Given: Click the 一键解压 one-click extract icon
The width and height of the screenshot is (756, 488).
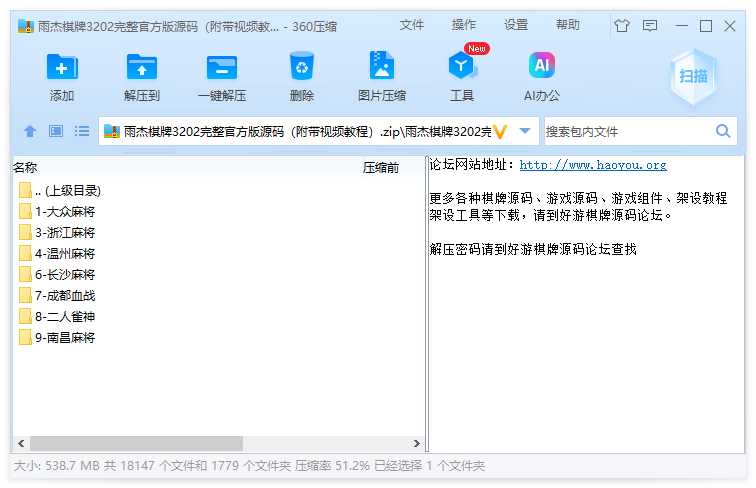Looking at the screenshot, I should click(222, 67).
